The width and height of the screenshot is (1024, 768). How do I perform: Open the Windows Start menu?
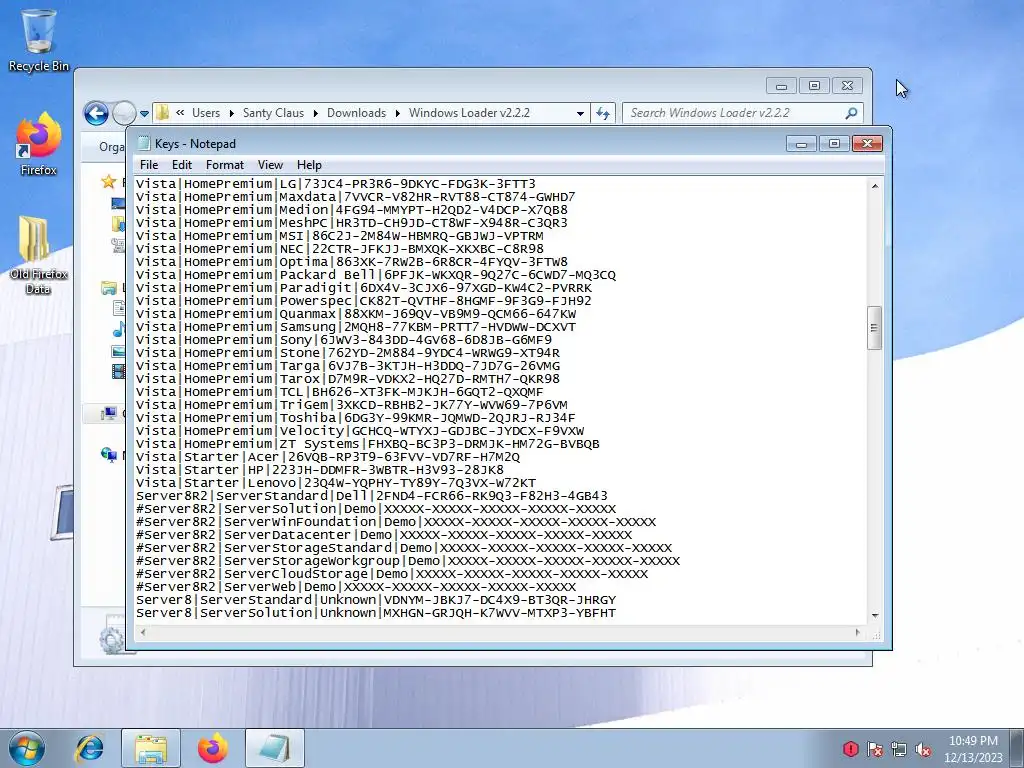(27, 748)
